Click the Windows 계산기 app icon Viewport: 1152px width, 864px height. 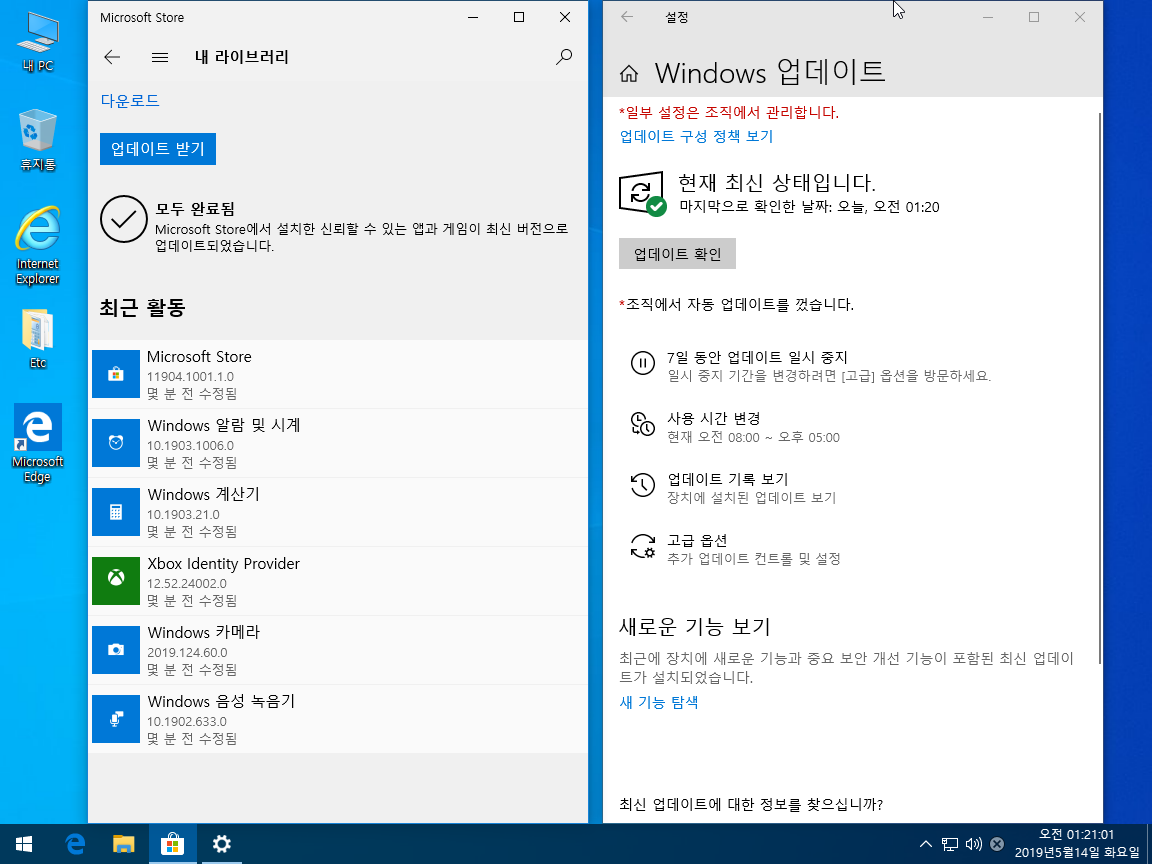coord(116,512)
